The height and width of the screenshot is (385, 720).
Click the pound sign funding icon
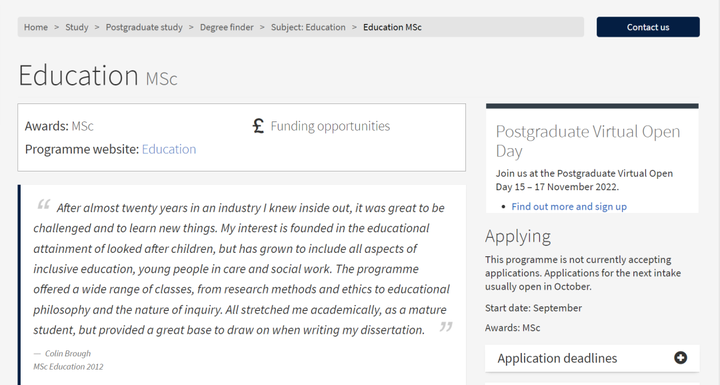pyautogui.click(x=259, y=126)
